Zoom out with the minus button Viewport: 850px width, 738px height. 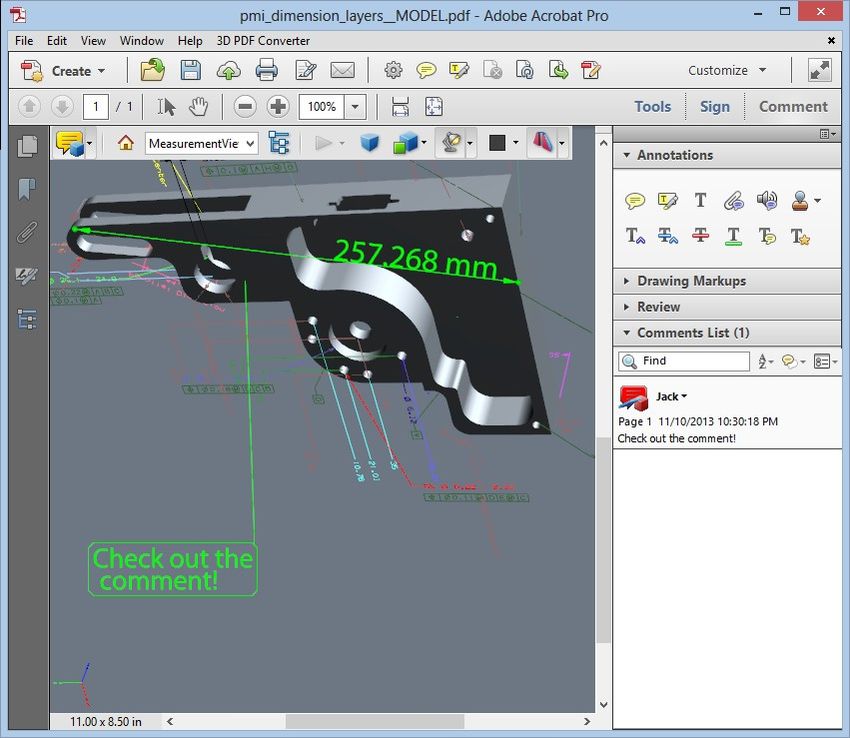[x=245, y=106]
